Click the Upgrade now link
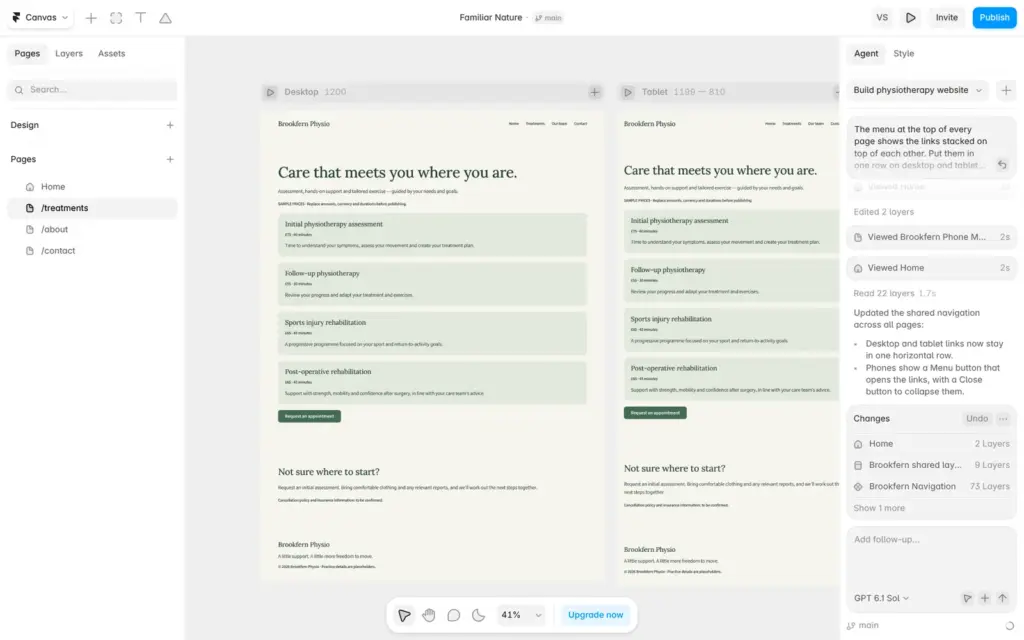Image resolution: width=1024 pixels, height=640 pixels. (595, 615)
